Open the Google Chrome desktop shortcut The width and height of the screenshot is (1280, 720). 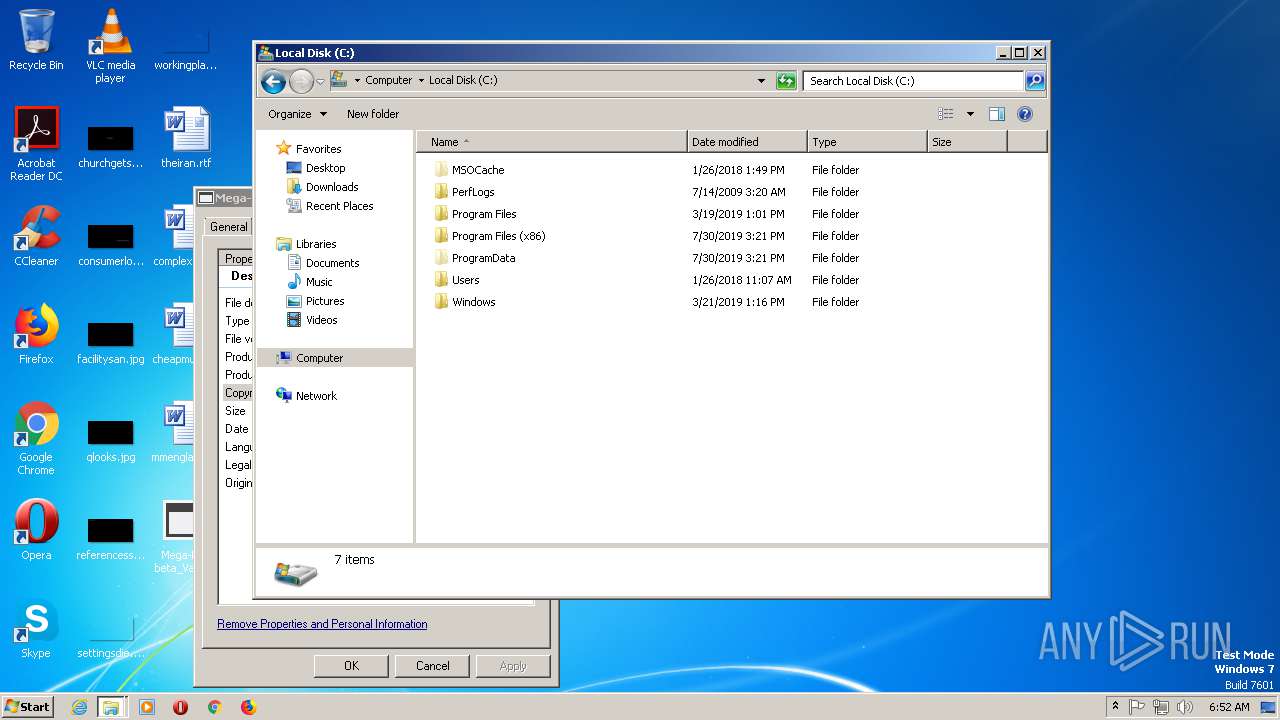(x=36, y=438)
